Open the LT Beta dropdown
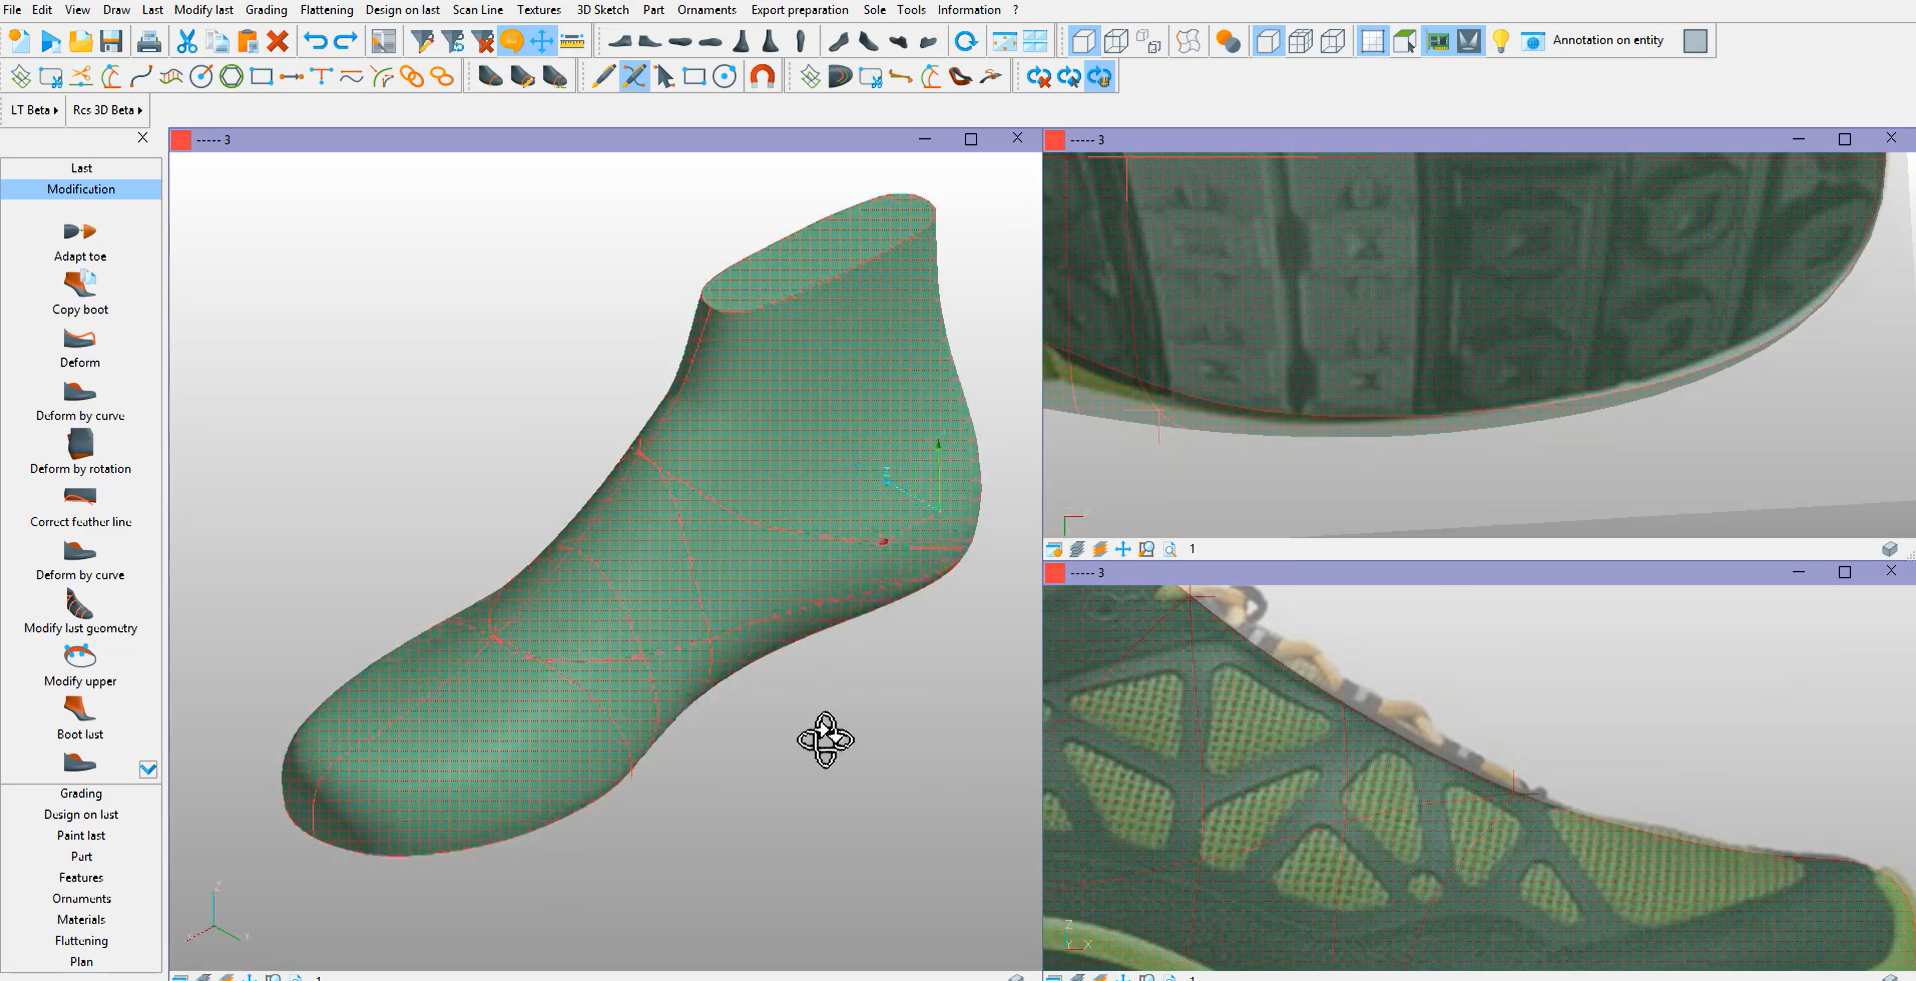The width and height of the screenshot is (1916, 981). click(33, 110)
